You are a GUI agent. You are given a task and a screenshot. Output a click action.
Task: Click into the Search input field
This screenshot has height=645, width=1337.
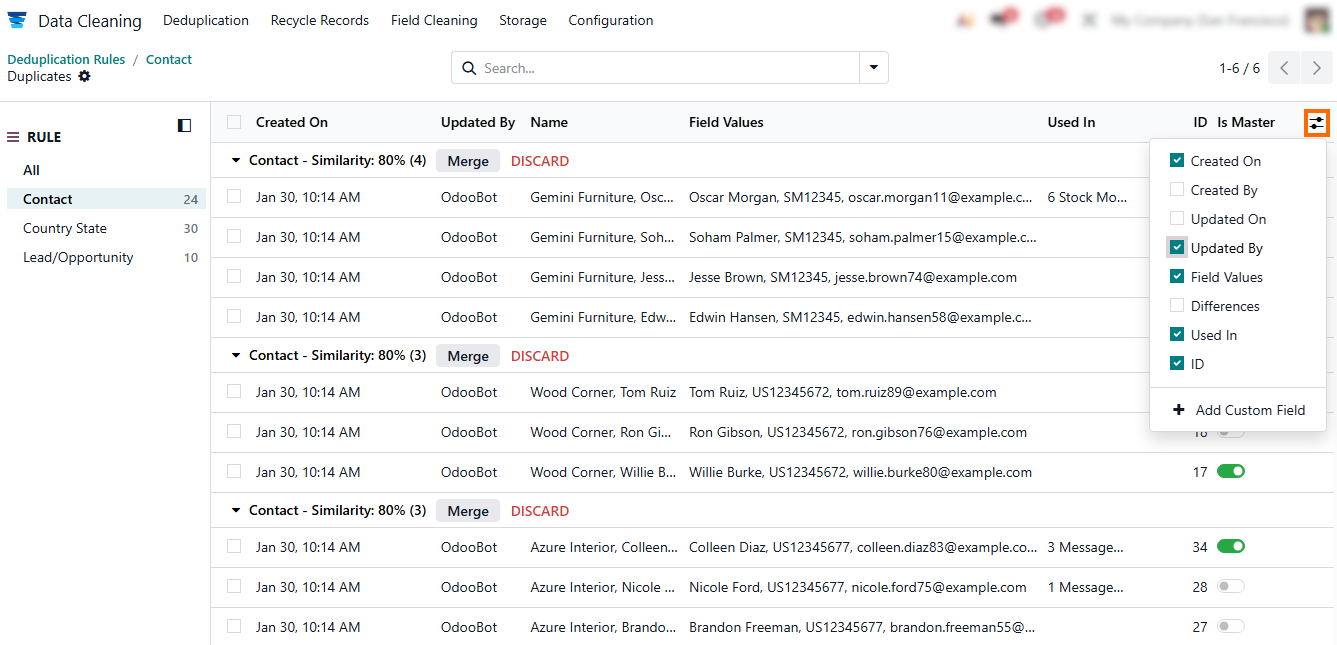click(x=665, y=68)
